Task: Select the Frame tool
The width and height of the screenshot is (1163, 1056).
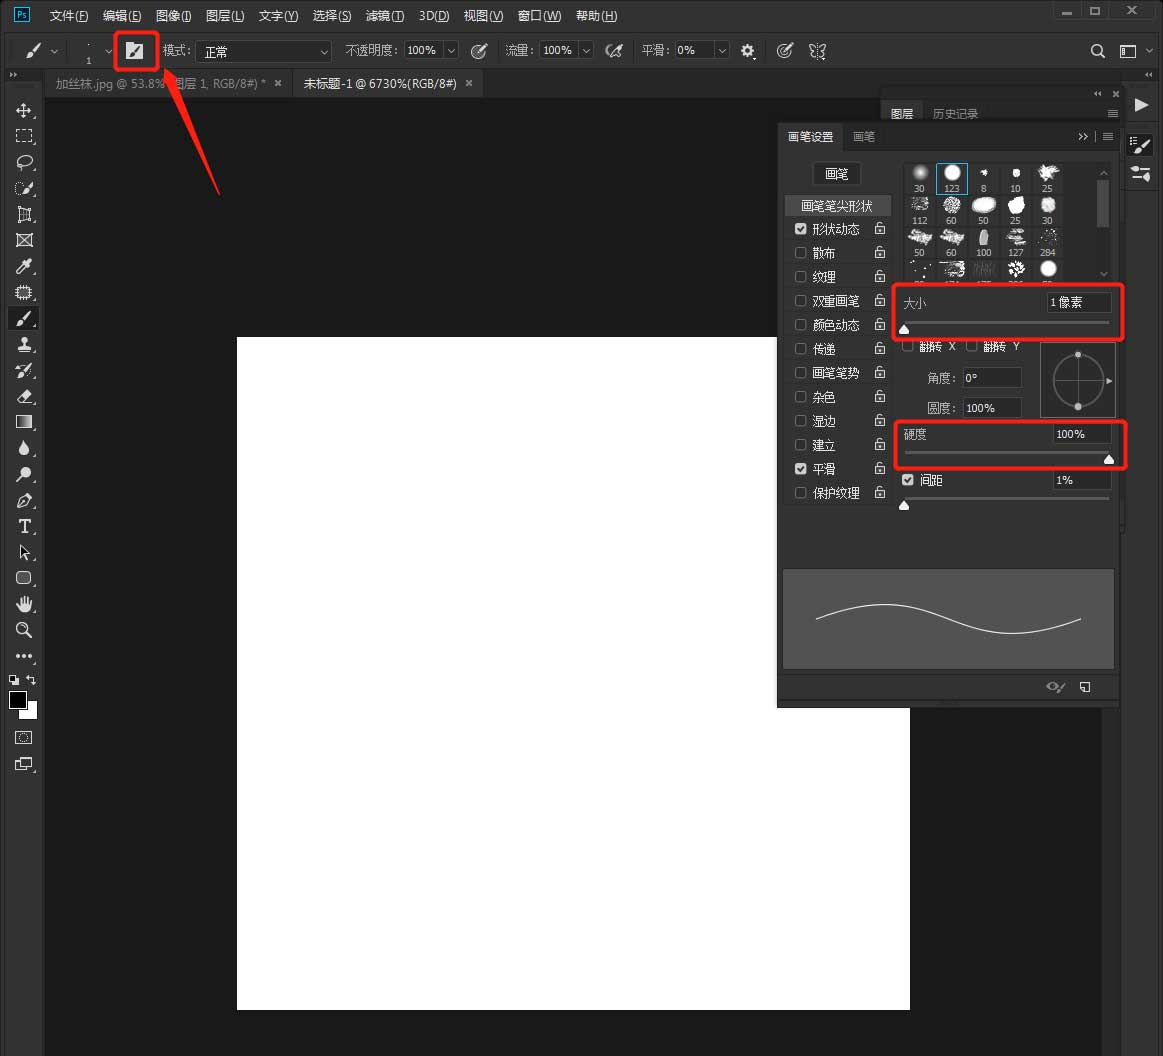Action: [24, 240]
